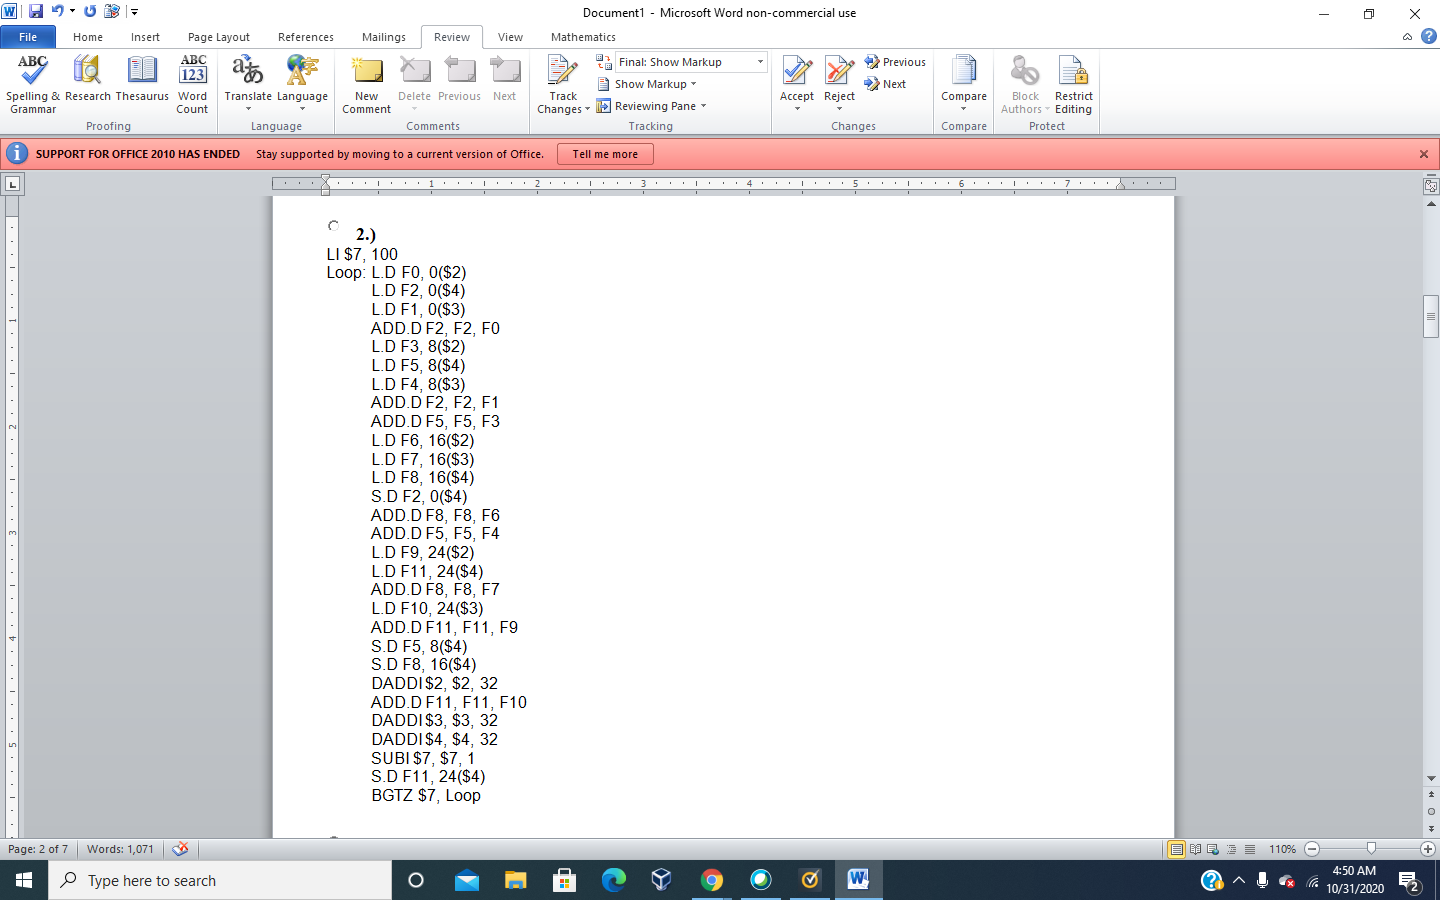The image size is (1440, 900).
Task: Open the Undo history dropdown arrow
Action: [x=72, y=12]
